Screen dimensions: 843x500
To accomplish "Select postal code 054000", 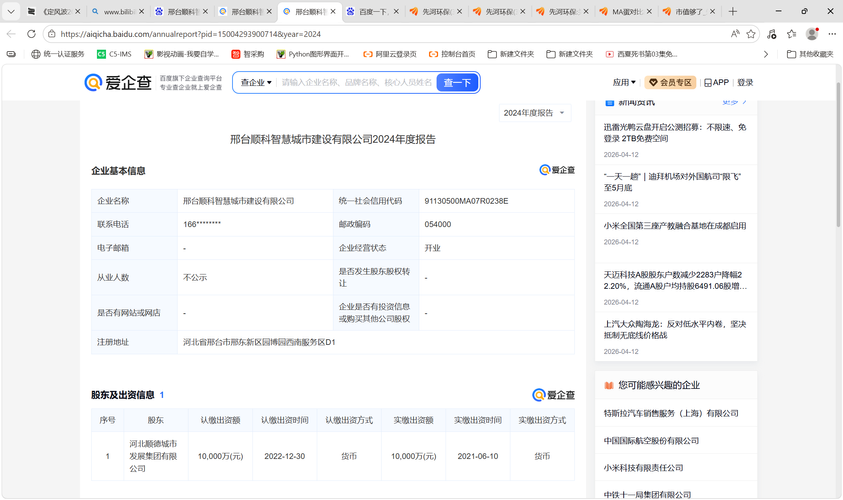I will click(438, 224).
